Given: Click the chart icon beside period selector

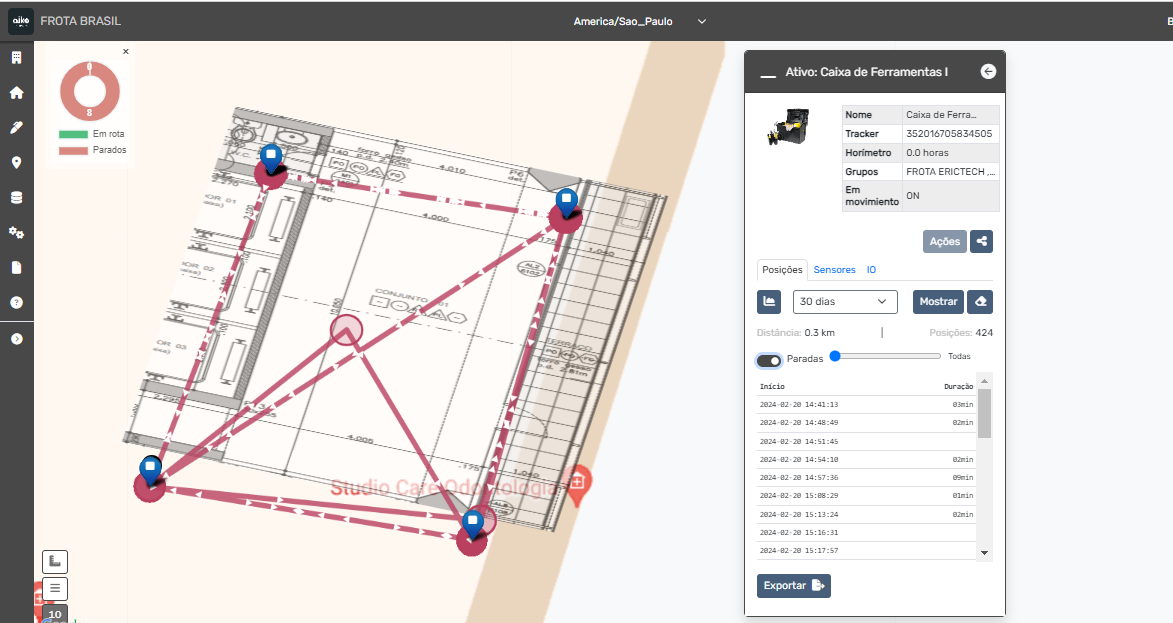Looking at the screenshot, I should pos(769,301).
